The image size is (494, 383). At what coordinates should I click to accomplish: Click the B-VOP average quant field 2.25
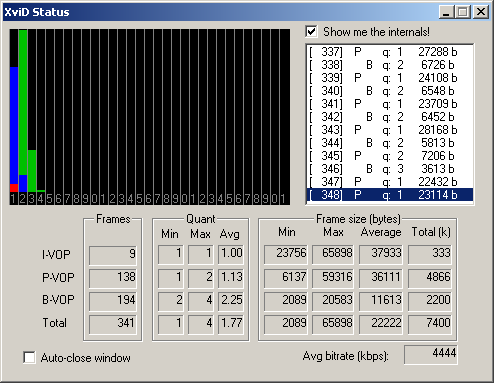231,301
